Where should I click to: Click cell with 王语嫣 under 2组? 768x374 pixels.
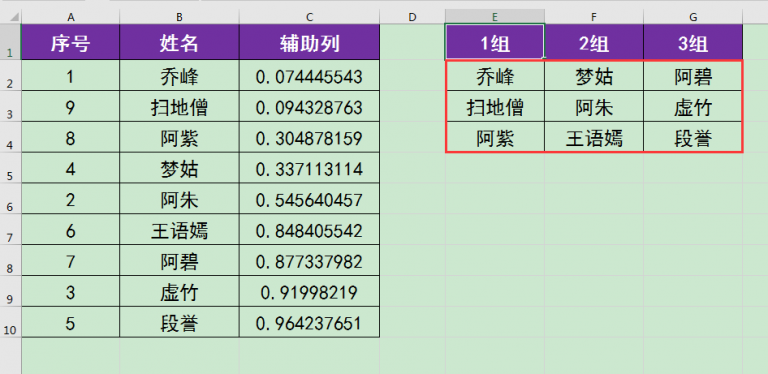(x=594, y=137)
